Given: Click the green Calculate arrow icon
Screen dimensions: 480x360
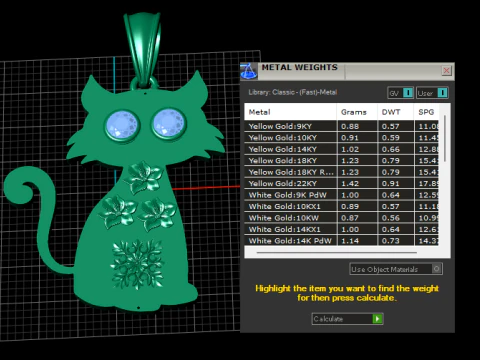Looking at the screenshot, I should 377,319.
